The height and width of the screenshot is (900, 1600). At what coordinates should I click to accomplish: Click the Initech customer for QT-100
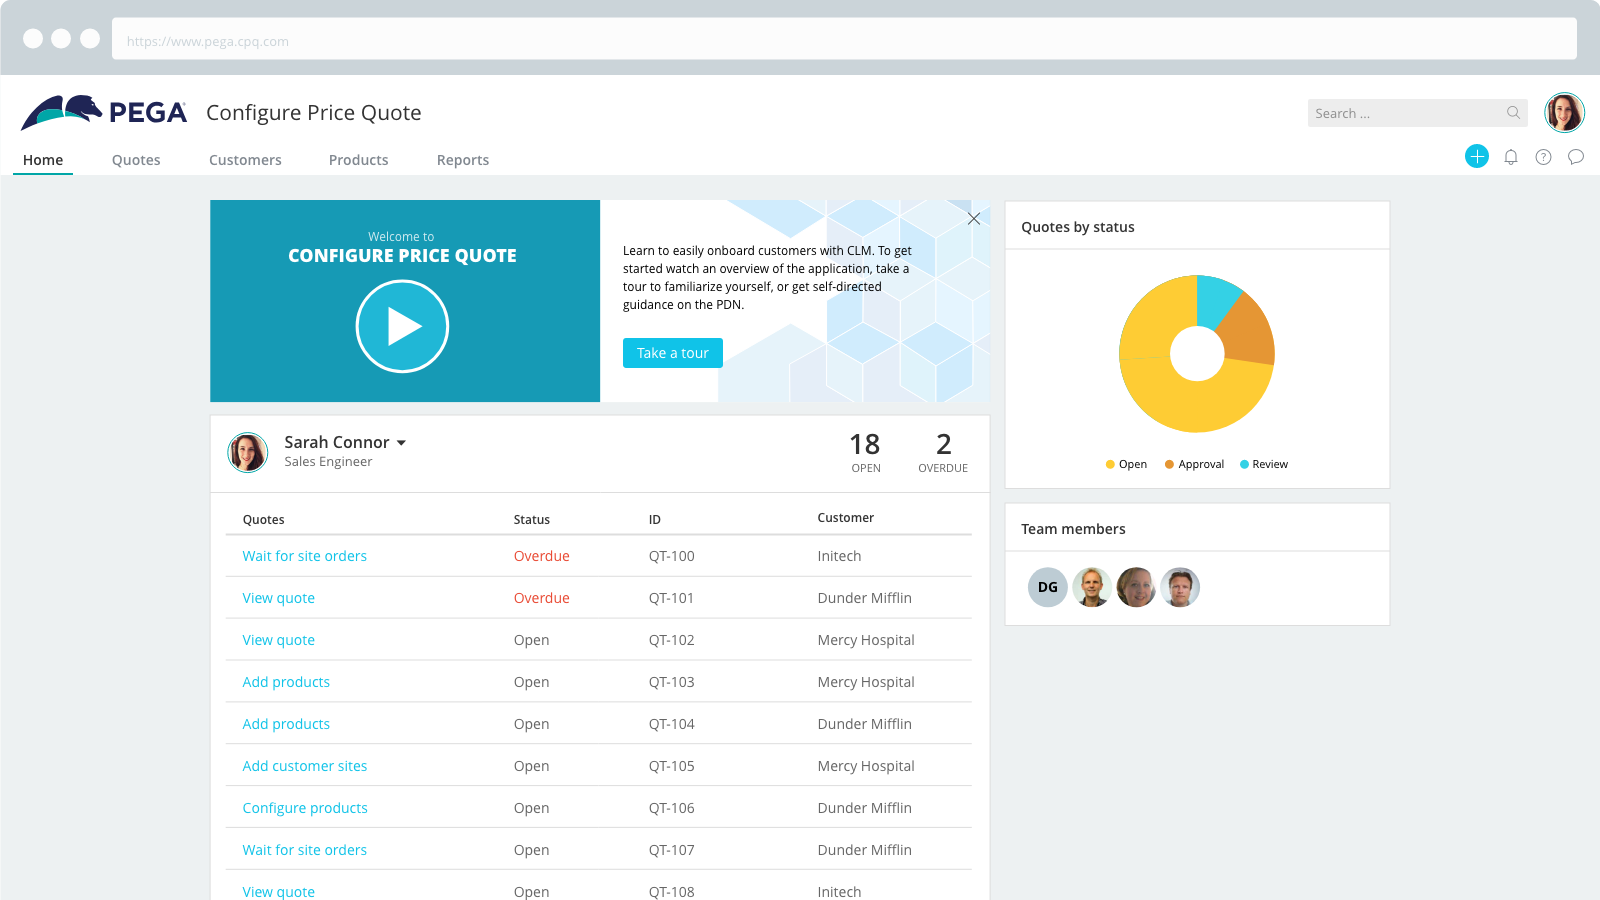tap(839, 556)
